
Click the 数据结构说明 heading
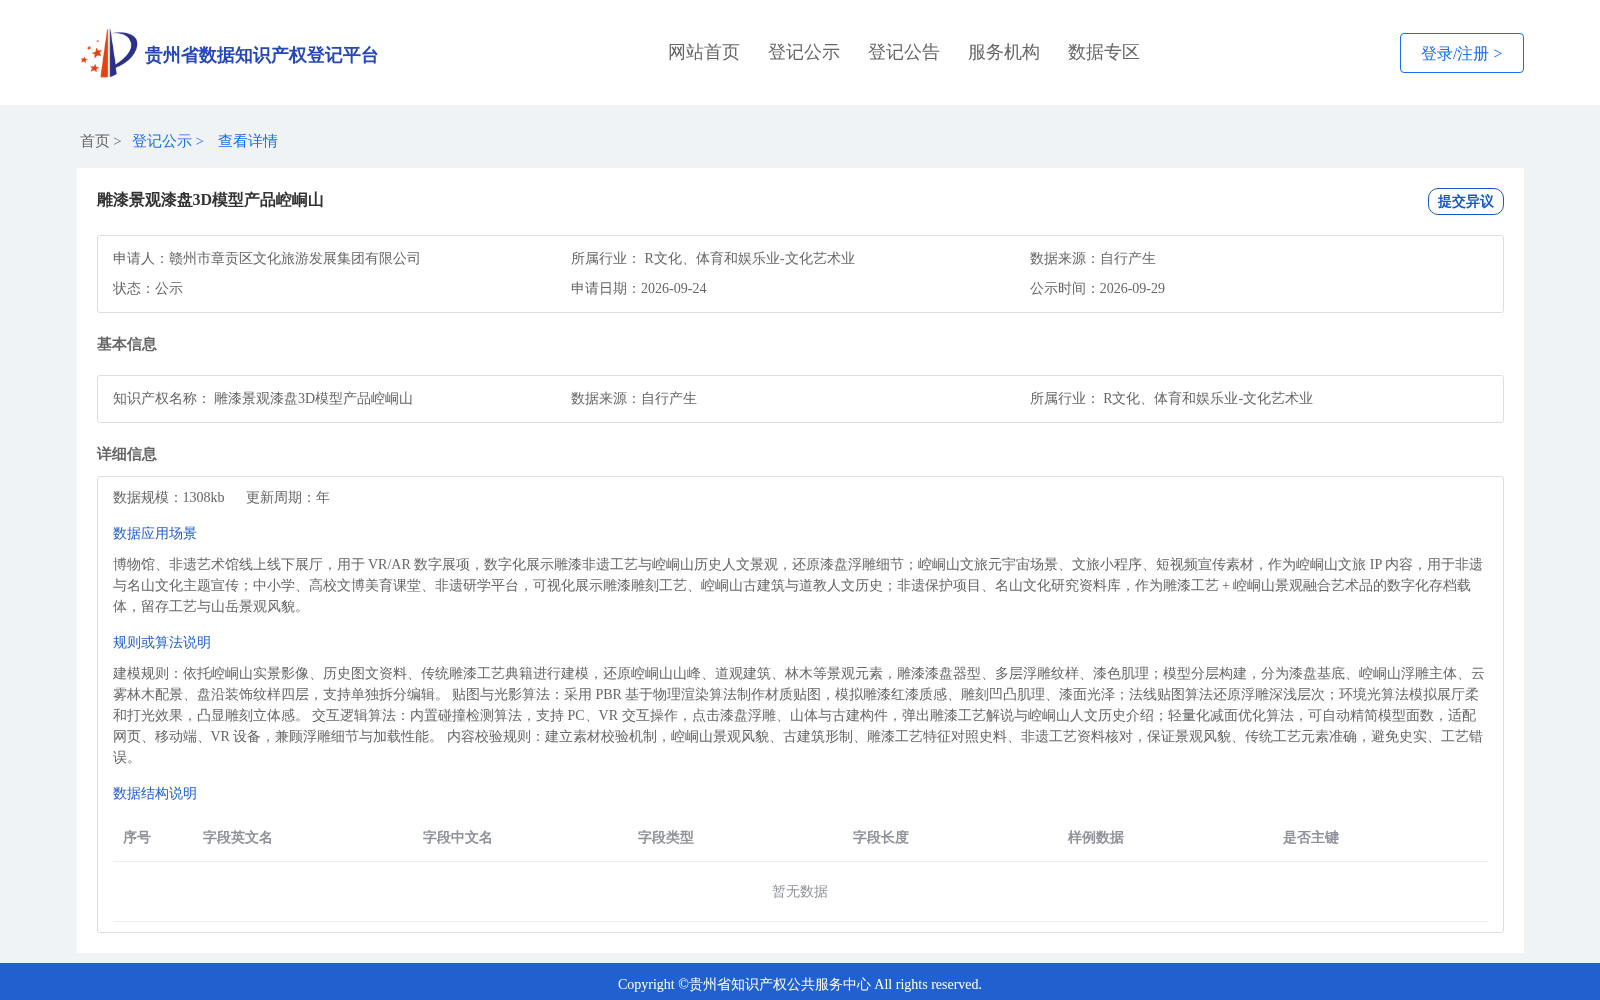tap(155, 793)
